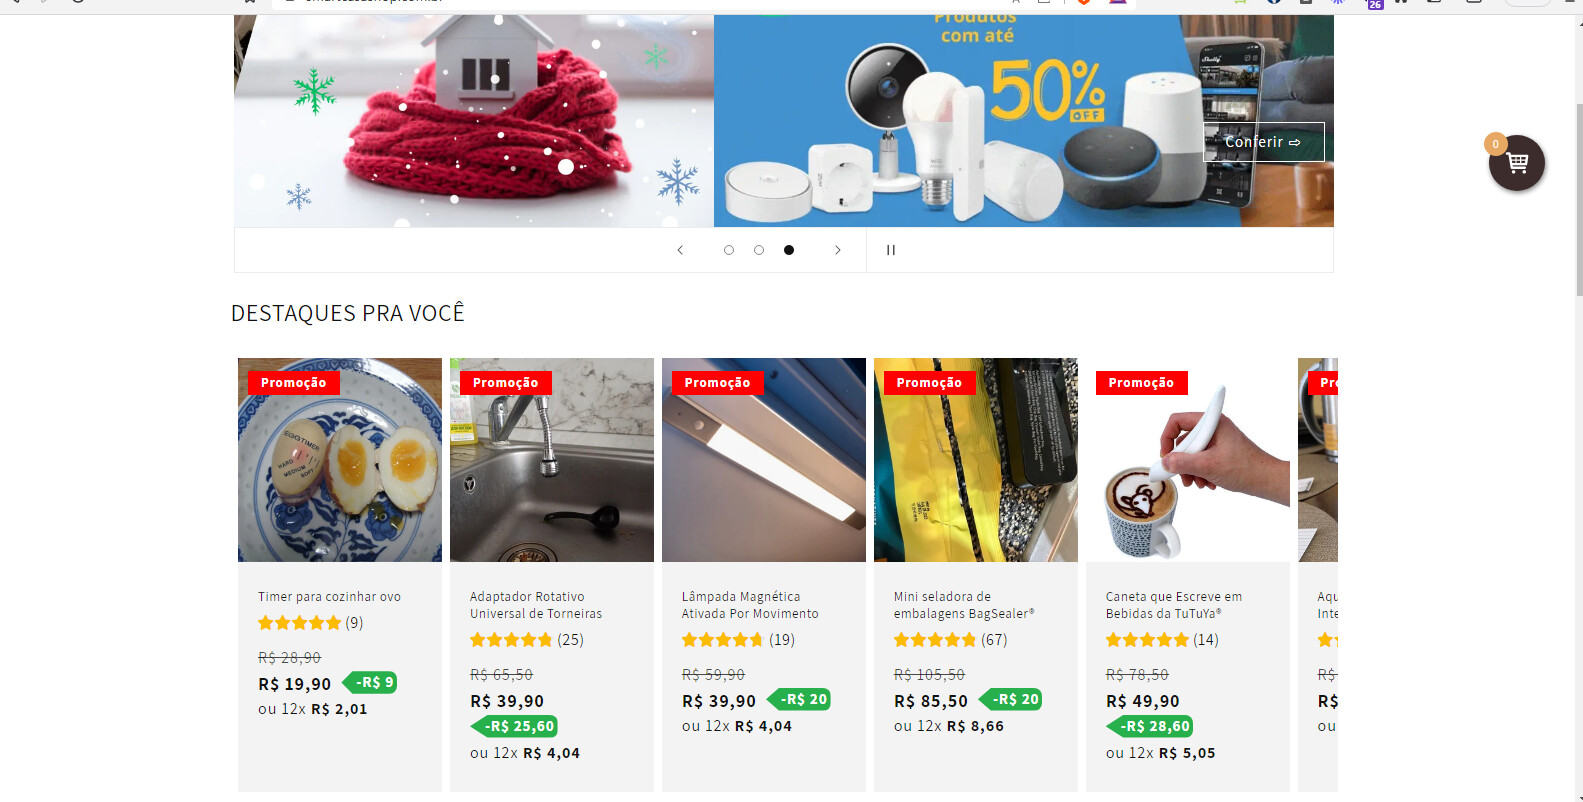The image size is (1583, 802).
Task: Select the third slideshow dot
Action: [789, 250]
